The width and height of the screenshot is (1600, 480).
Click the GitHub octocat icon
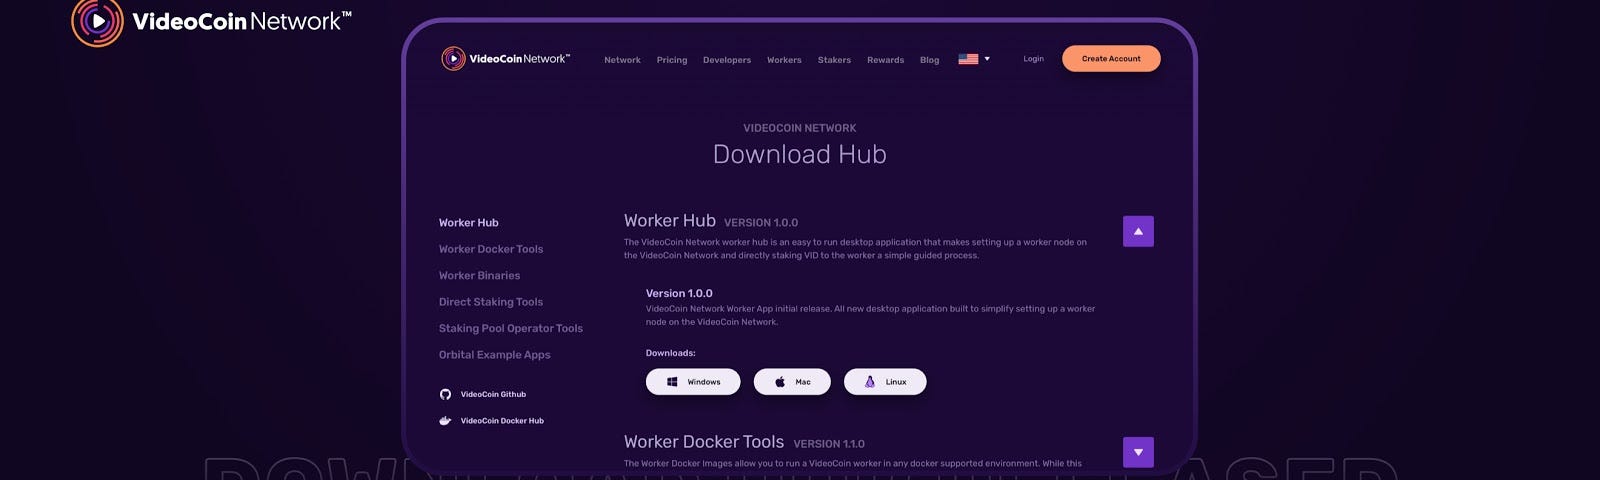pyautogui.click(x=445, y=394)
